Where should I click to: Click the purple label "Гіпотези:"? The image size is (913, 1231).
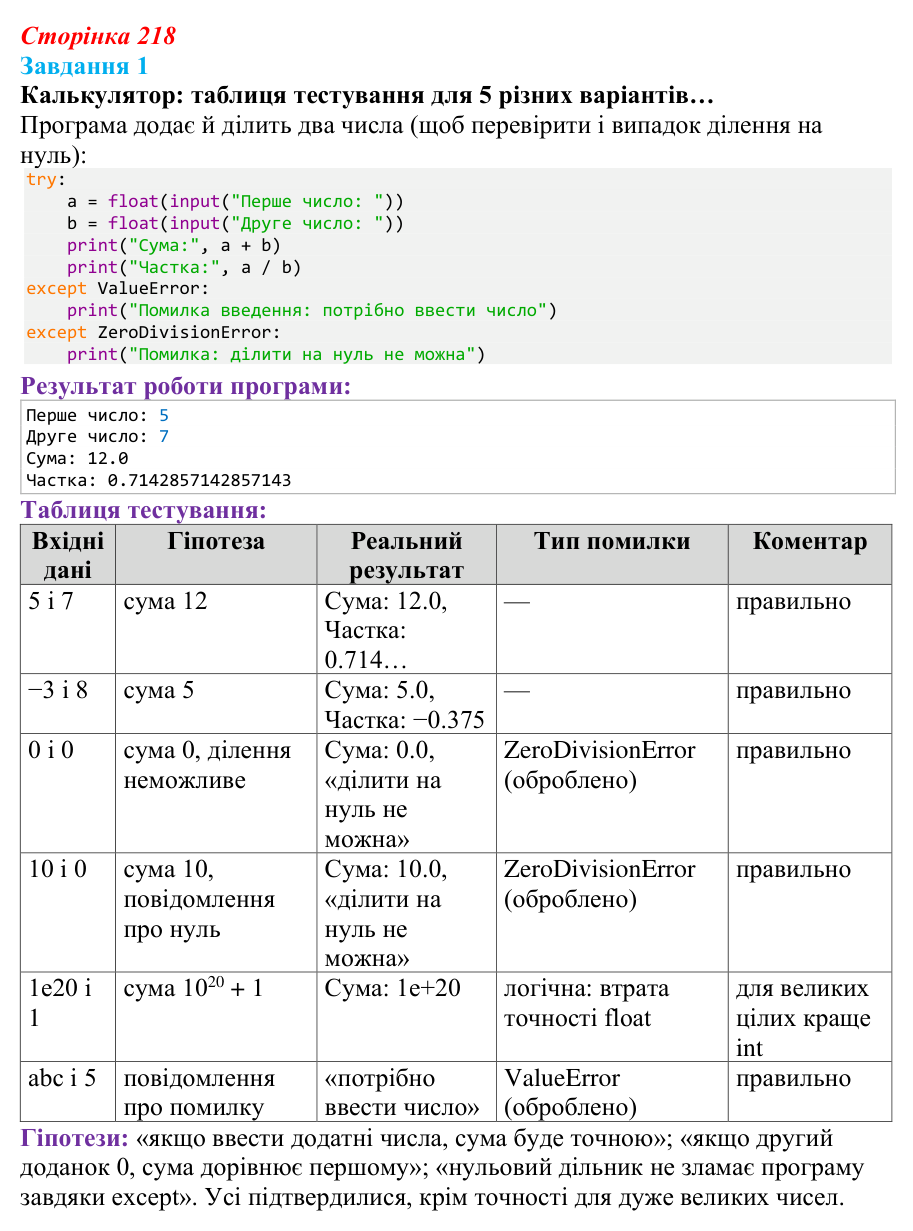coord(75,1138)
